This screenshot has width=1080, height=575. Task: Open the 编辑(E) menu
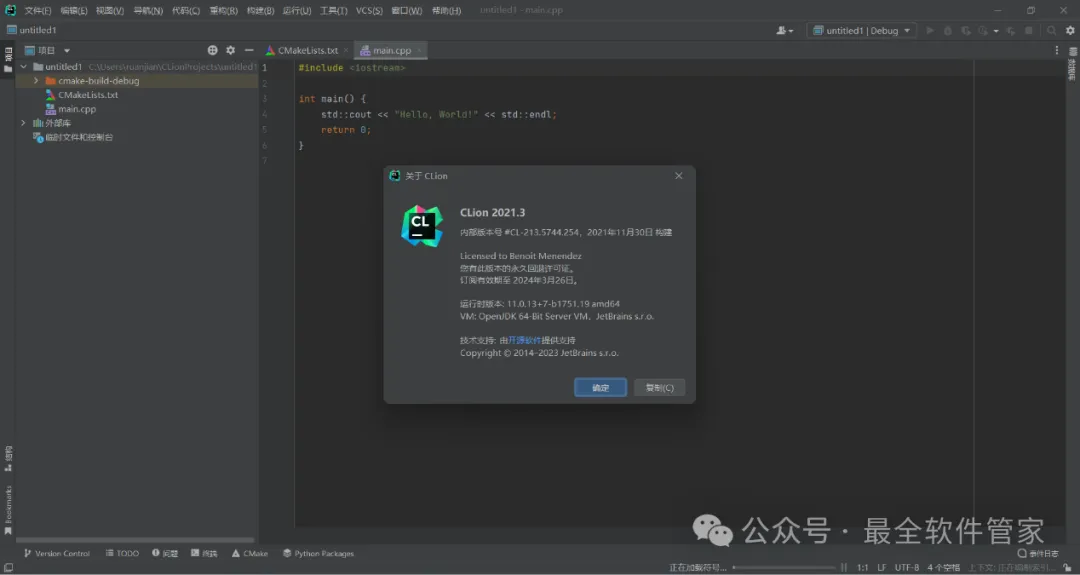point(74,10)
